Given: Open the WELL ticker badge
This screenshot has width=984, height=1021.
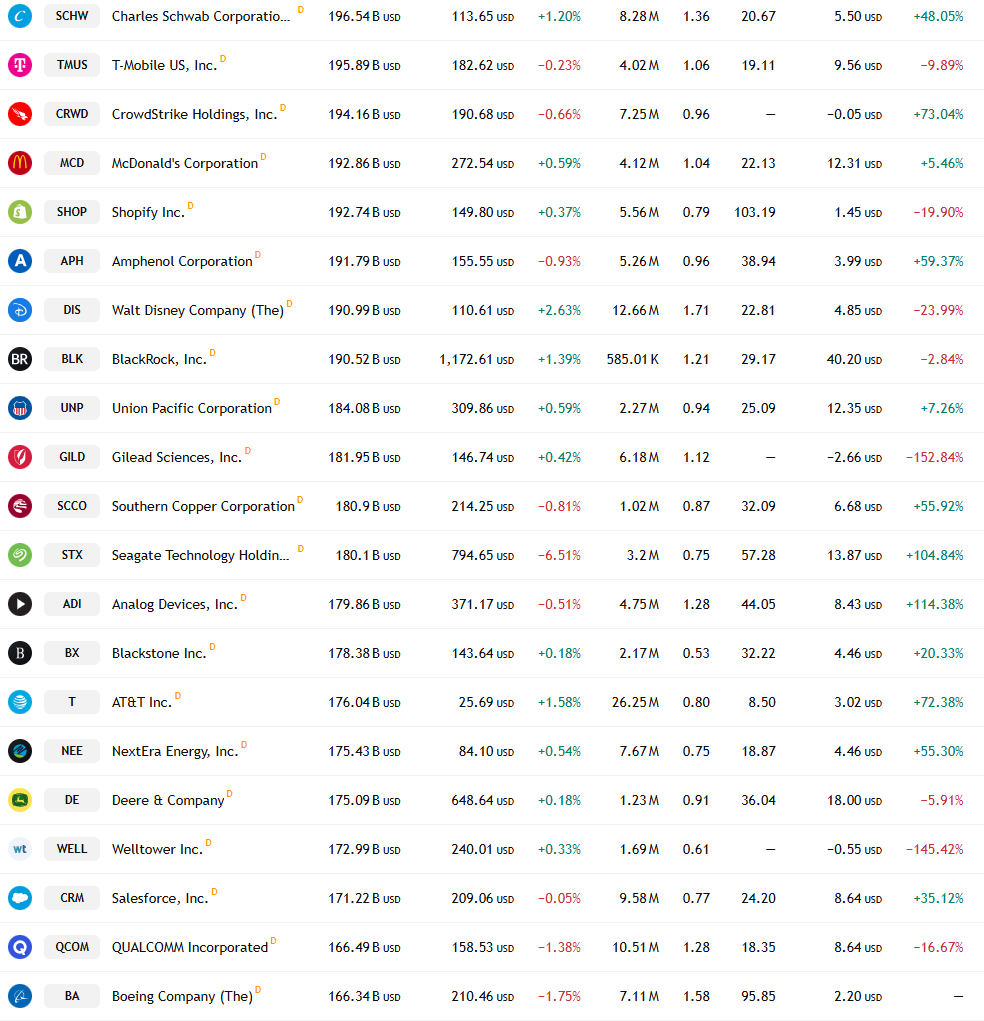Looking at the screenshot, I should pyautogui.click(x=72, y=849).
